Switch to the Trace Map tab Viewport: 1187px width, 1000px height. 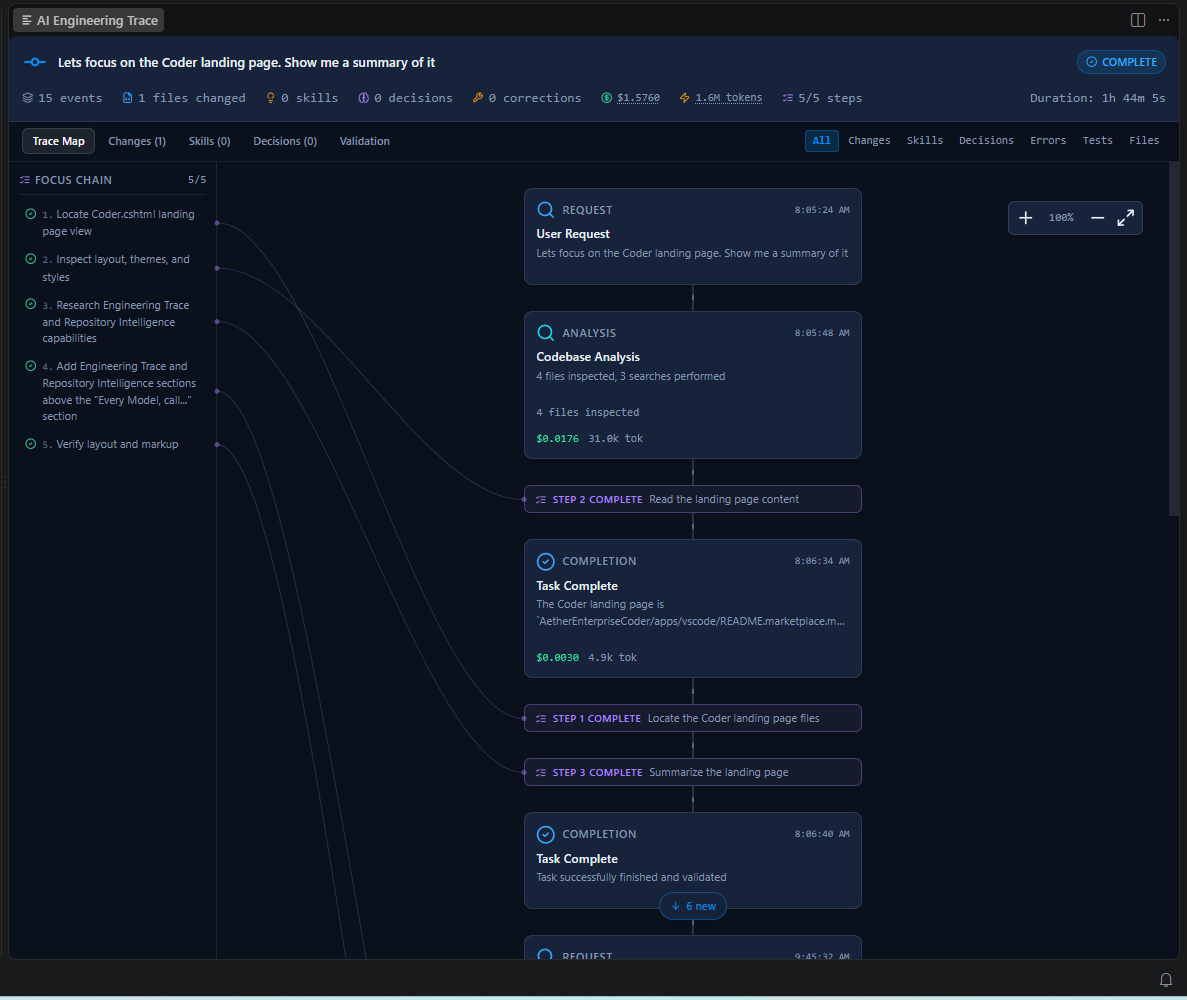tap(58, 141)
